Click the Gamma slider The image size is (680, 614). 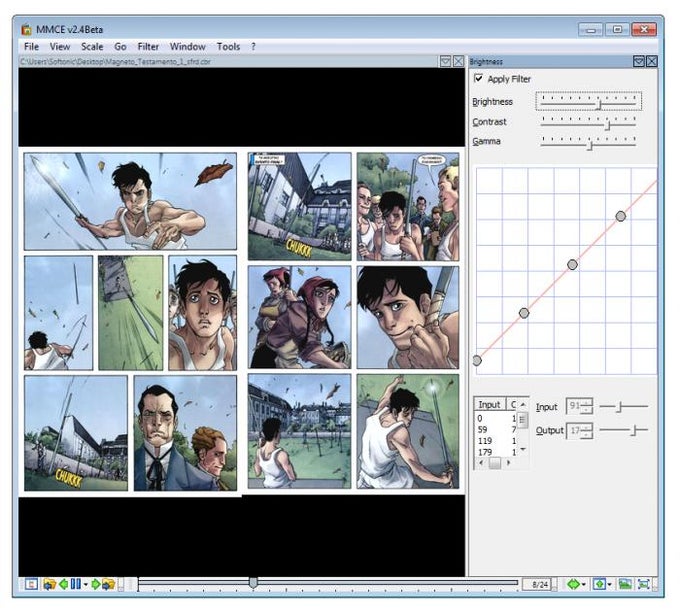pyautogui.click(x=588, y=142)
